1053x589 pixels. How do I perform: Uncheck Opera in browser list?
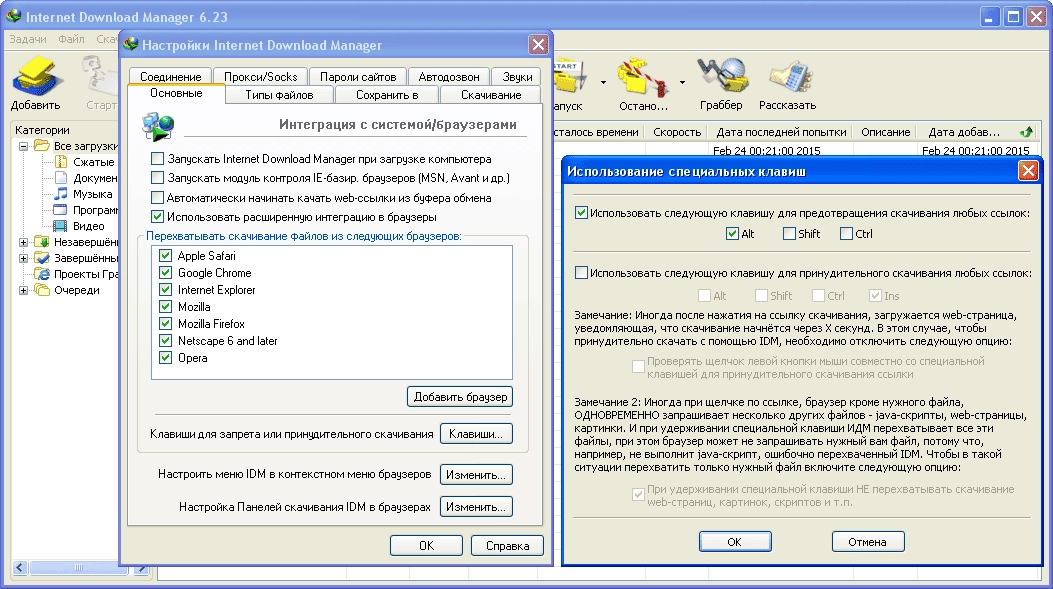coord(165,358)
